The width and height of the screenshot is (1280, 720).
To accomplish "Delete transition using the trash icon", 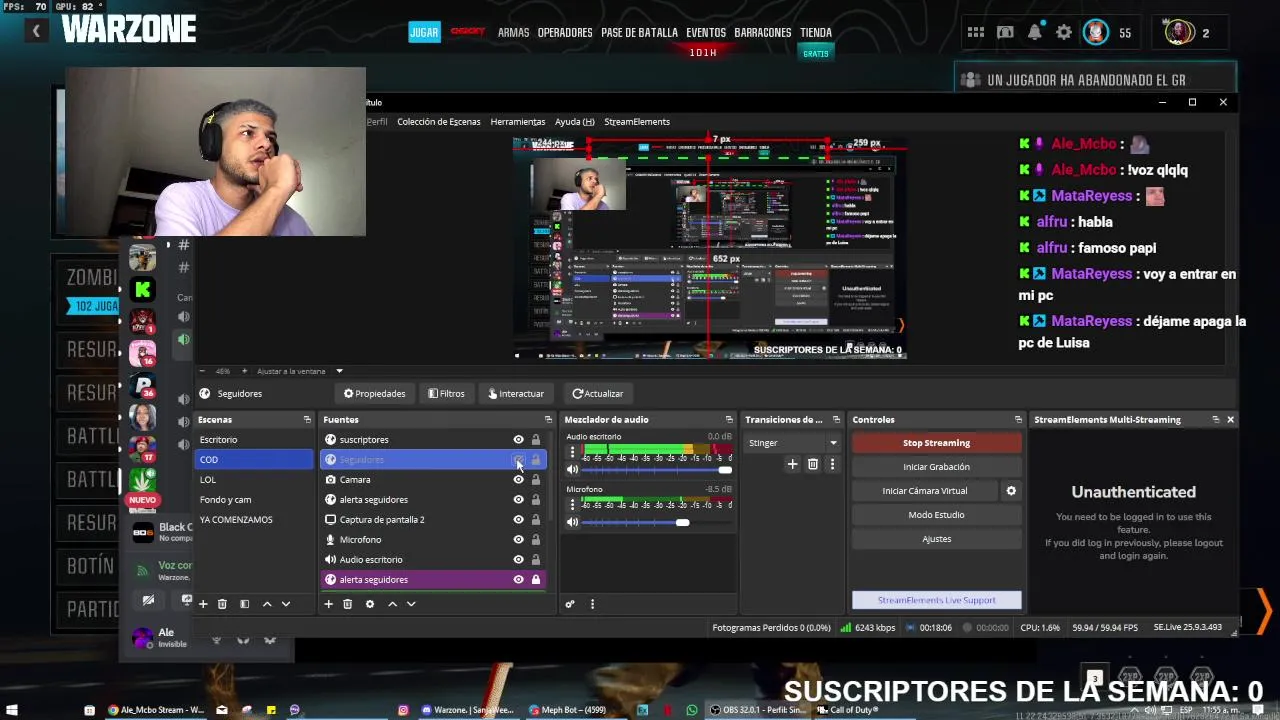I will (x=813, y=464).
